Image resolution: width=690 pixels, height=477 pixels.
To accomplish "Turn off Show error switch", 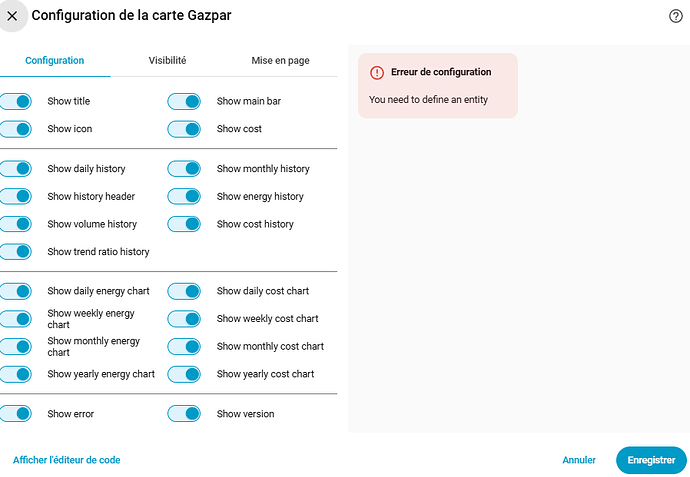I will (15, 414).
